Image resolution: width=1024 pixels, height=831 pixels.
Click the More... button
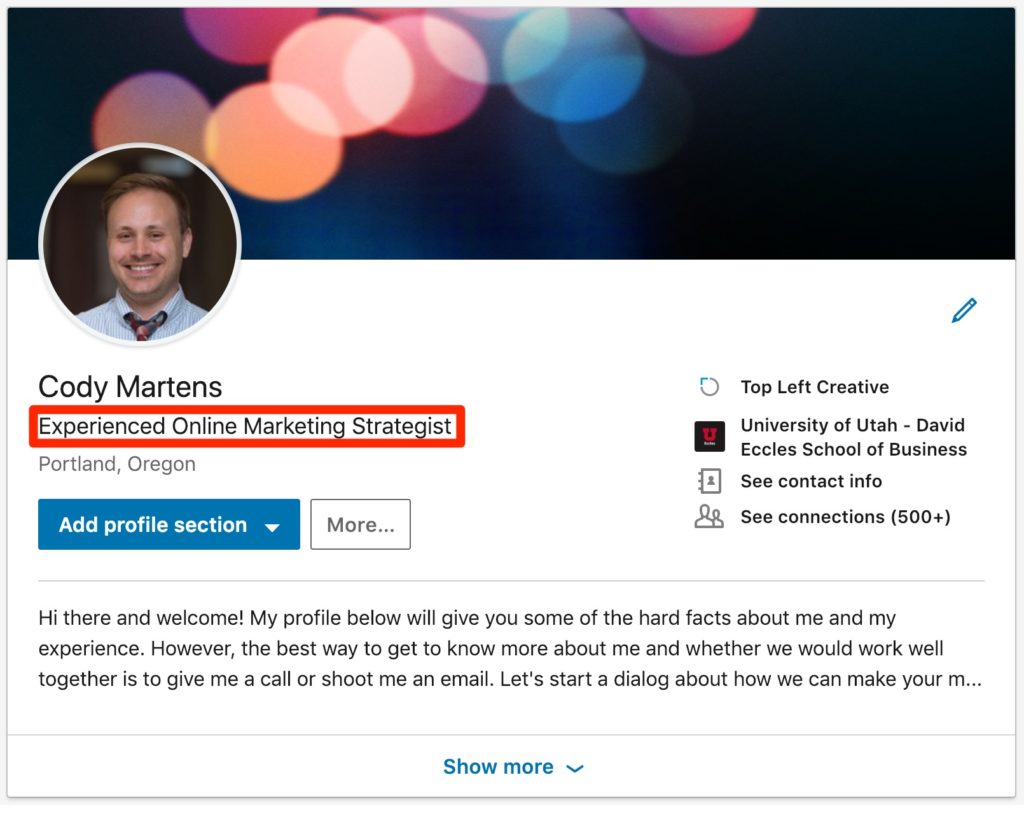[x=360, y=525]
